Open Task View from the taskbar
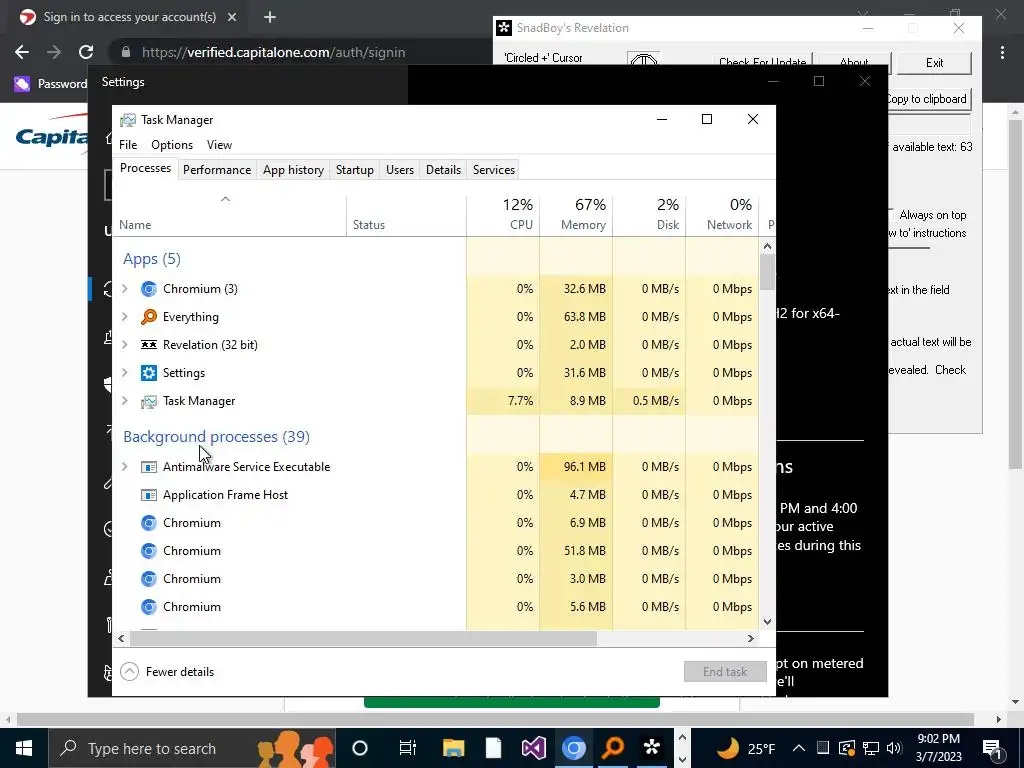Image resolution: width=1024 pixels, height=768 pixels. [x=408, y=748]
